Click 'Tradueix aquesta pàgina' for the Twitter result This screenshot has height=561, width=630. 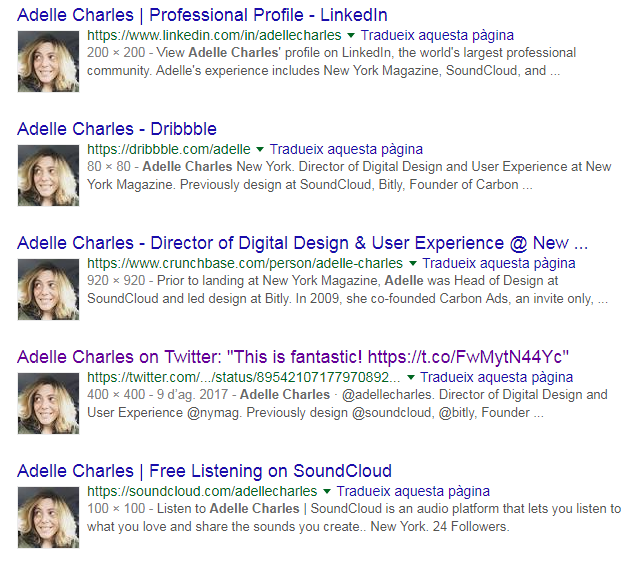[x=497, y=377]
